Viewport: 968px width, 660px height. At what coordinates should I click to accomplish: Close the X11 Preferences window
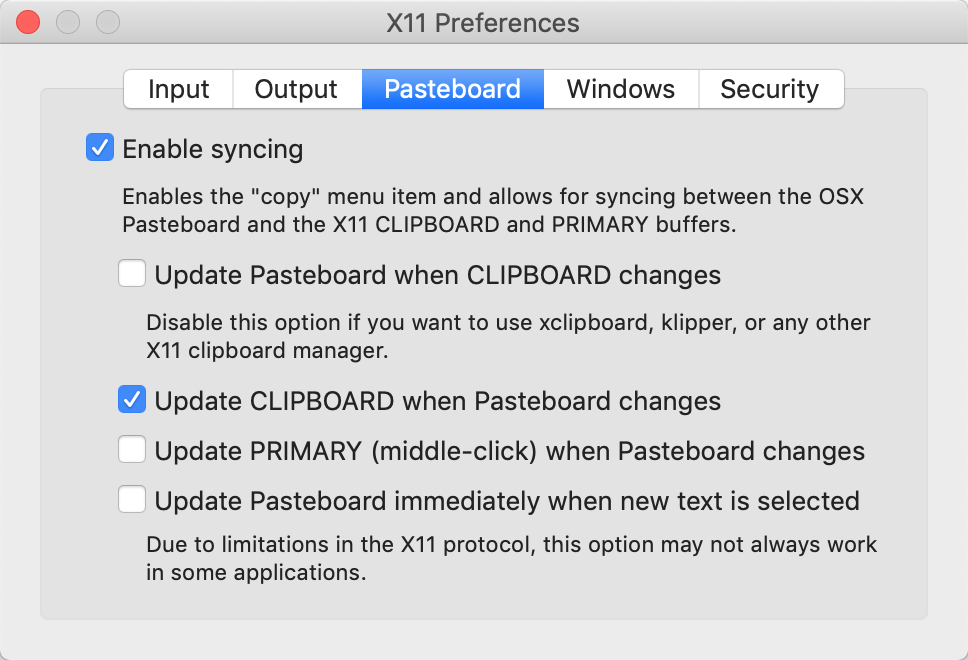[29, 22]
